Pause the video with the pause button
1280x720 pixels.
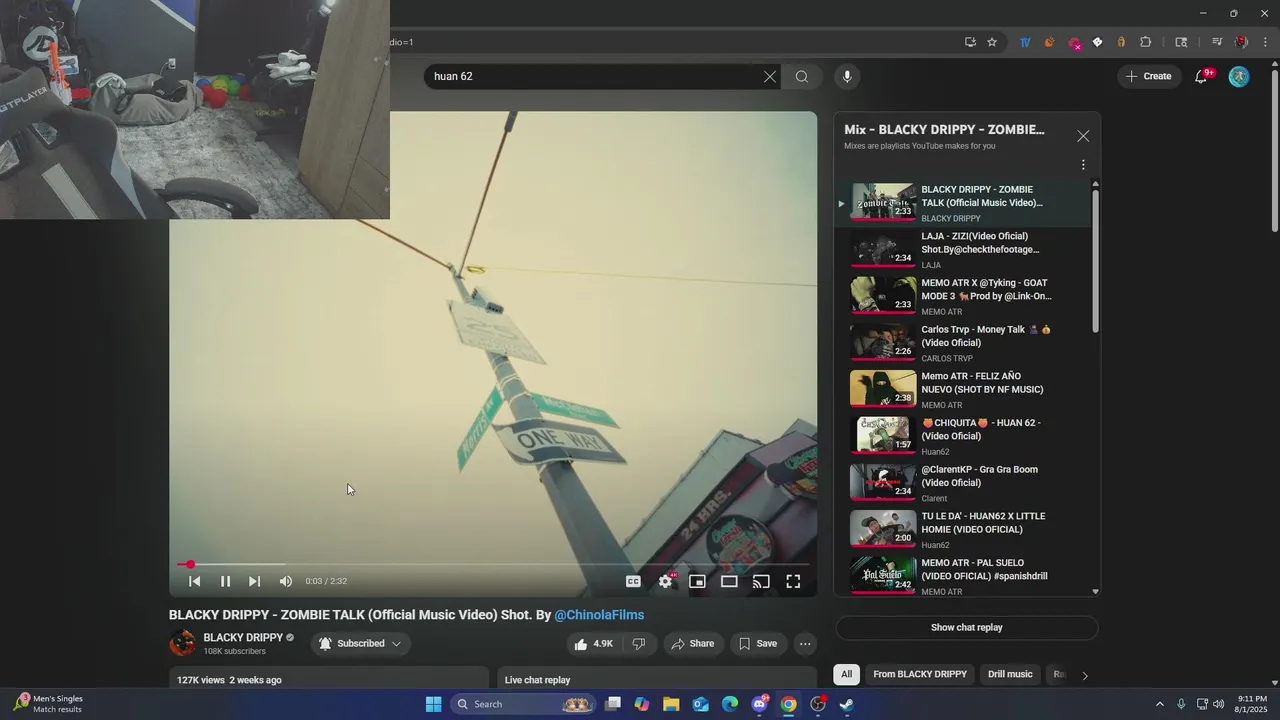pyautogui.click(x=225, y=581)
